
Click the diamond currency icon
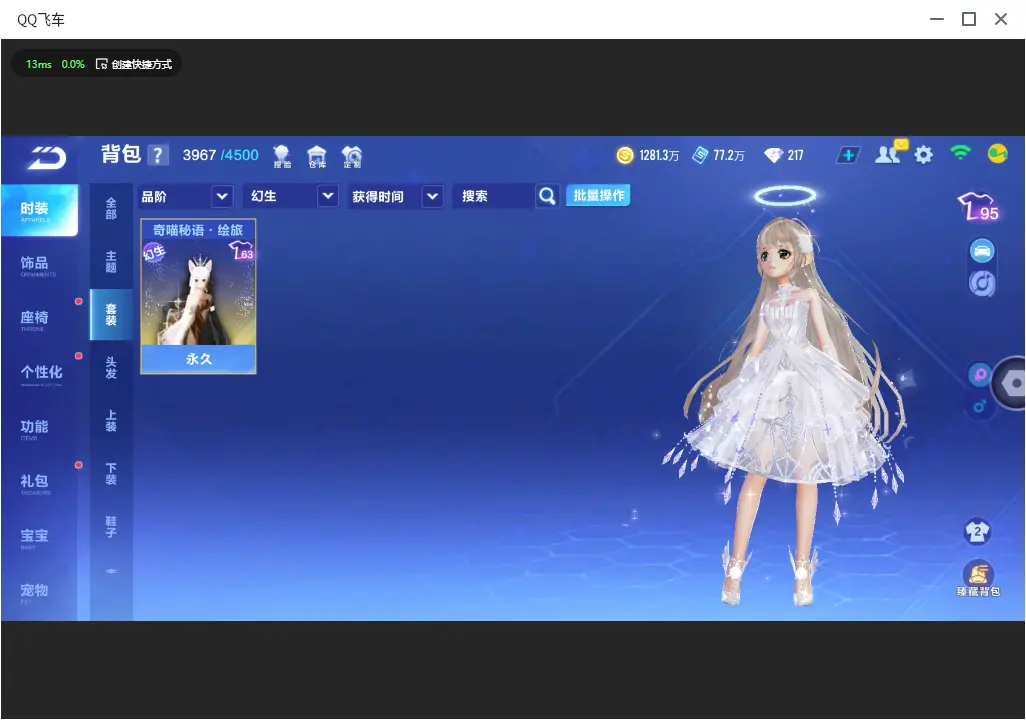[x=773, y=155]
